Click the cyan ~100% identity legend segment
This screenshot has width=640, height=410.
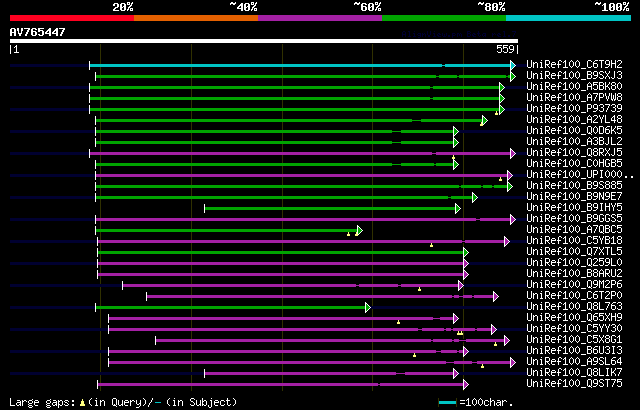(x=569, y=18)
